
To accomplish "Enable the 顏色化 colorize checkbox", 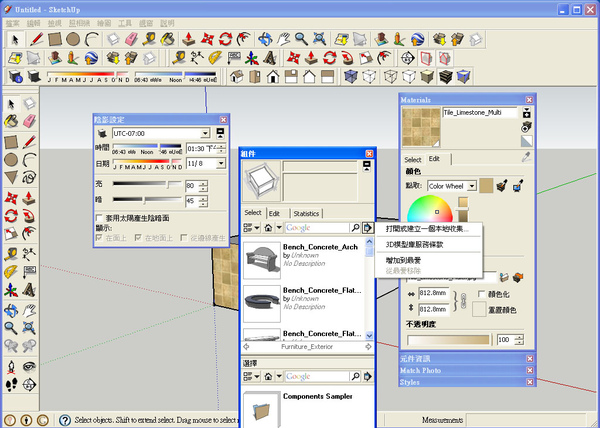I will tap(481, 294).
